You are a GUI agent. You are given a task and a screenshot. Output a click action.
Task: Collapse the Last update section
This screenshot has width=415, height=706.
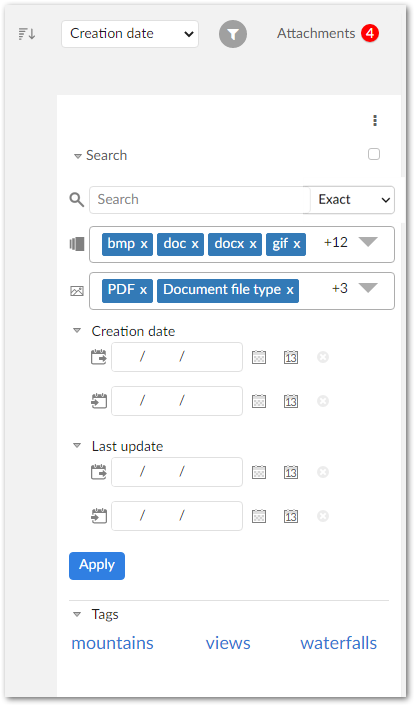pos(77,446)
